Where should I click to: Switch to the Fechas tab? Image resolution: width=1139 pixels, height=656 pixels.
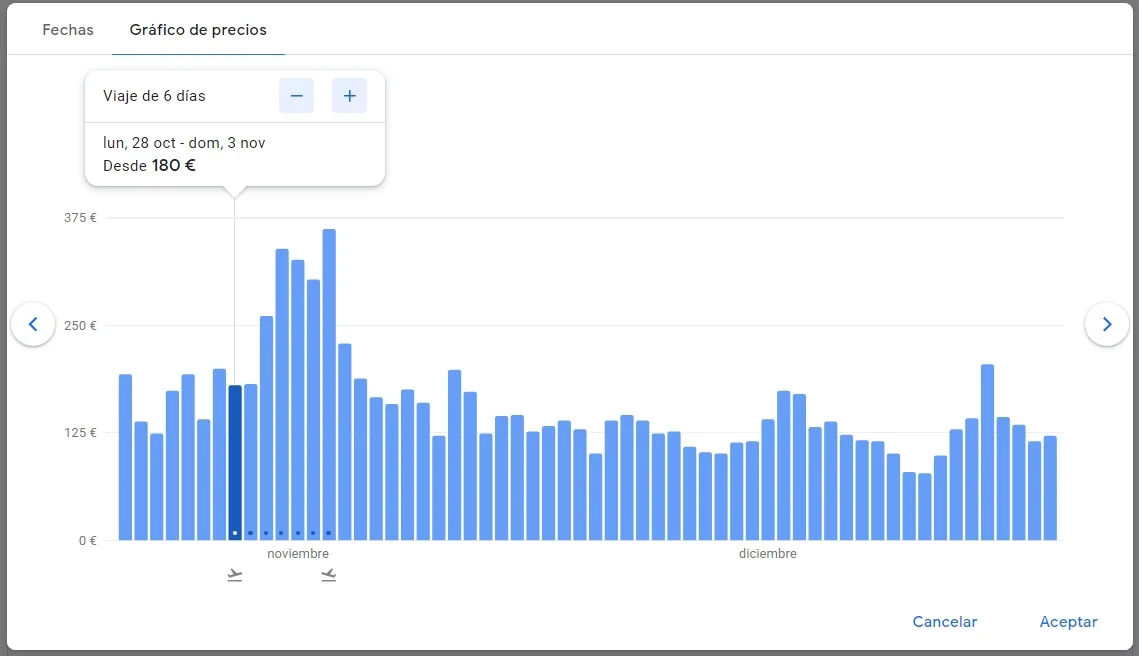[68, 30]
